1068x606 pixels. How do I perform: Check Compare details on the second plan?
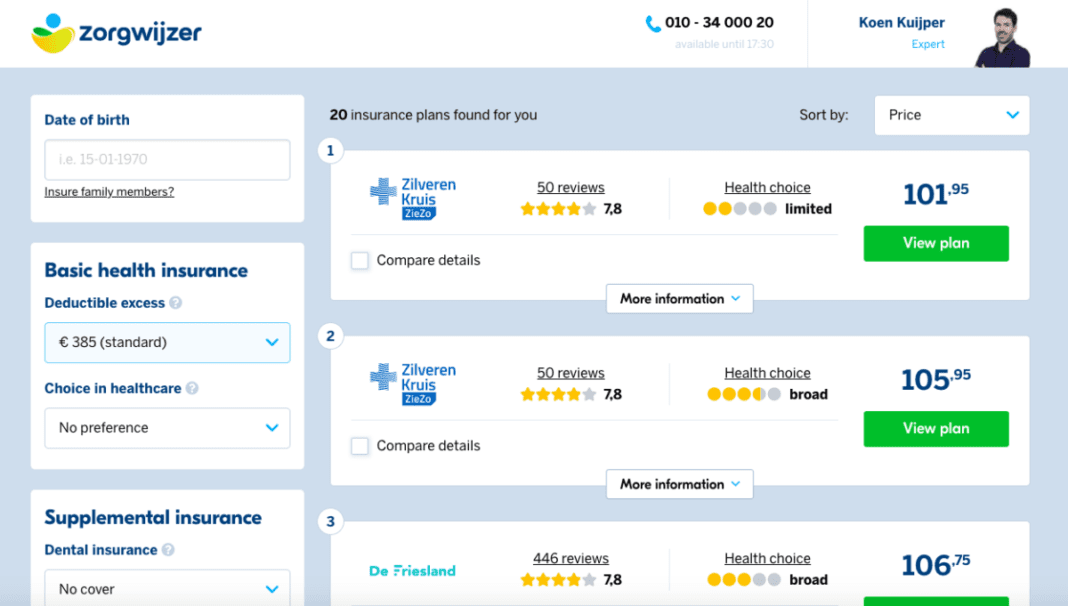point(359,446)
